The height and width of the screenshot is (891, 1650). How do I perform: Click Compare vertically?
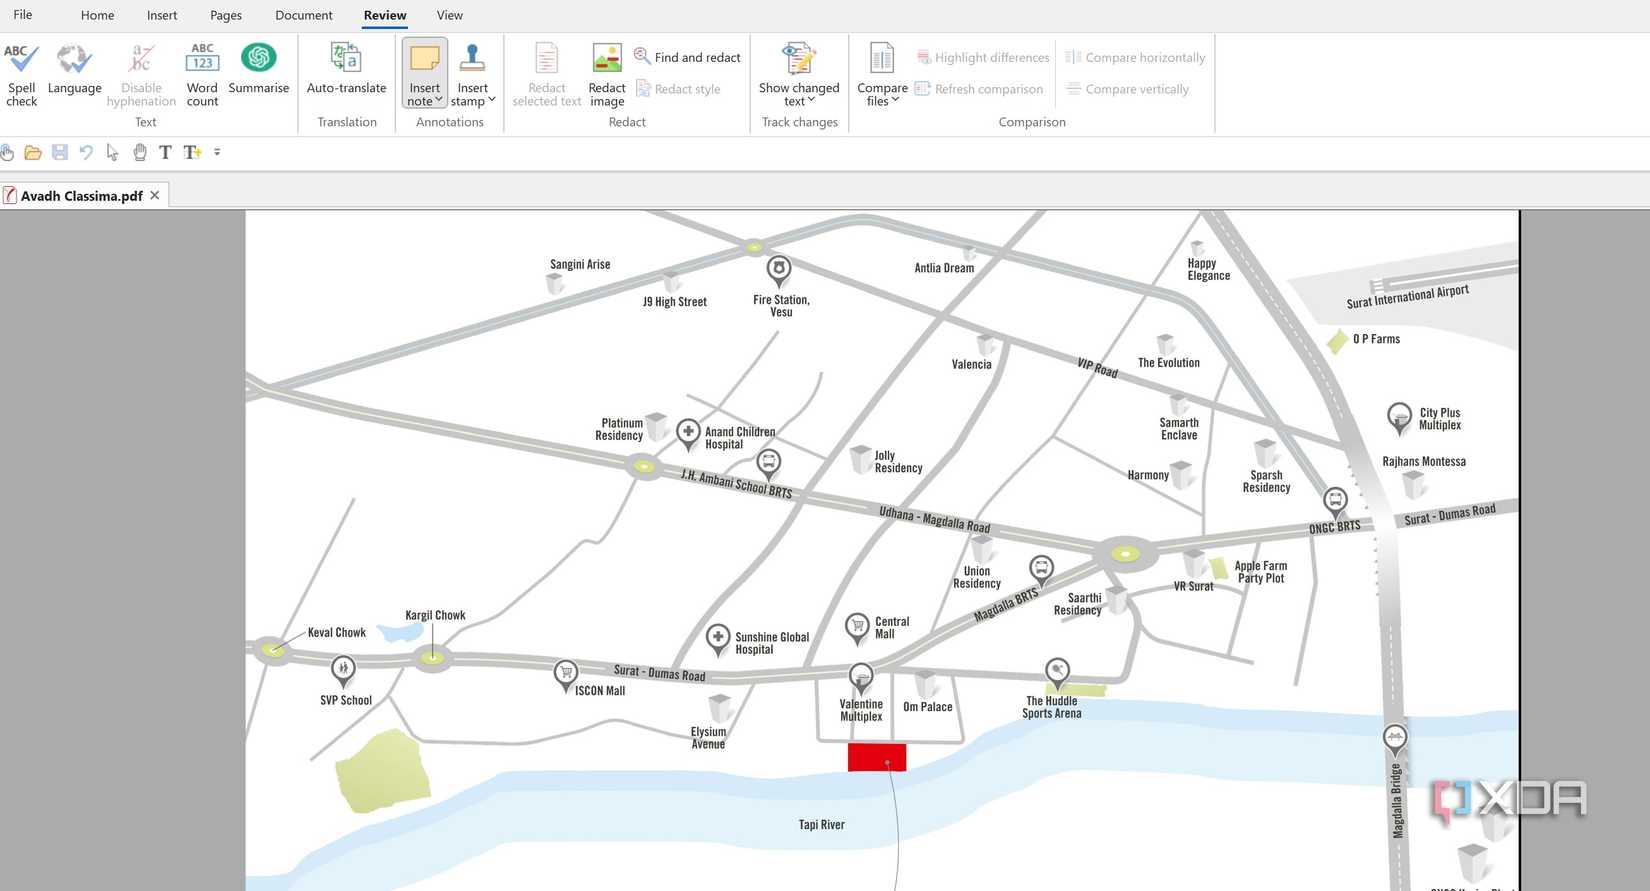(1127, 89)
